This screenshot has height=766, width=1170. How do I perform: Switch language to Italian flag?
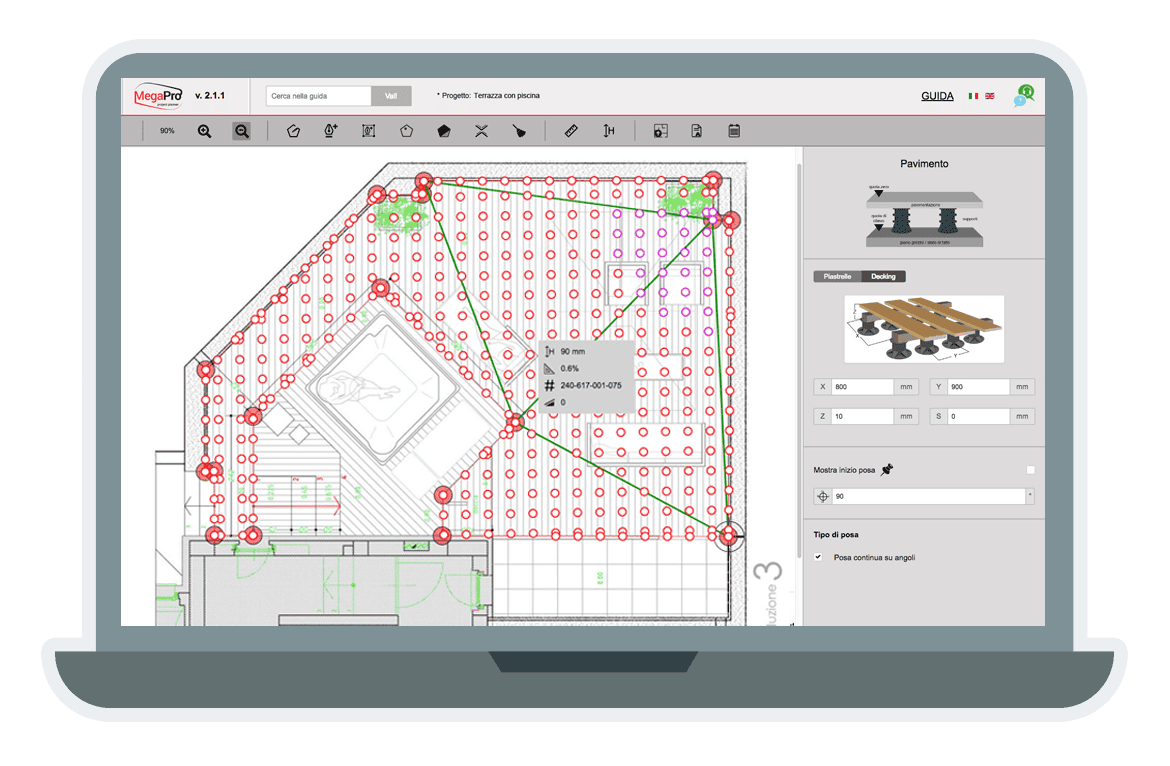[x=973, y=96]
